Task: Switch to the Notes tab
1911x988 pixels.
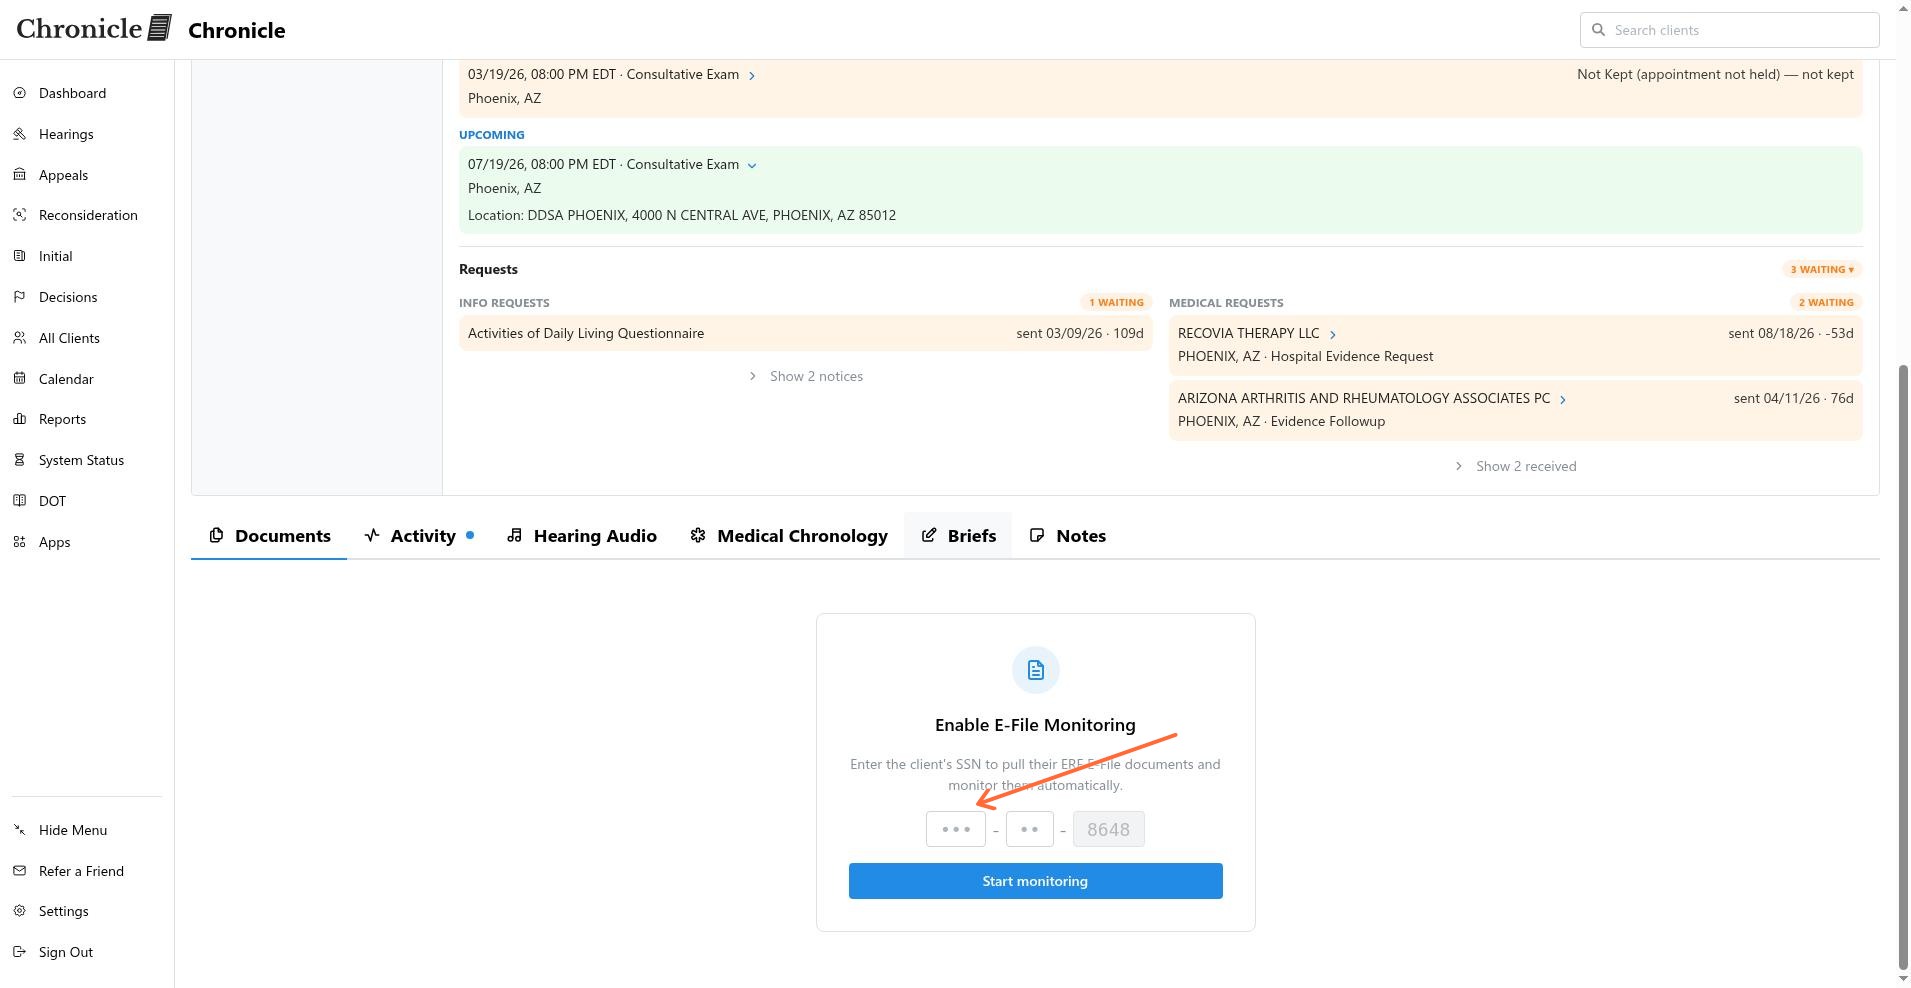Action: pos(1067,536)
